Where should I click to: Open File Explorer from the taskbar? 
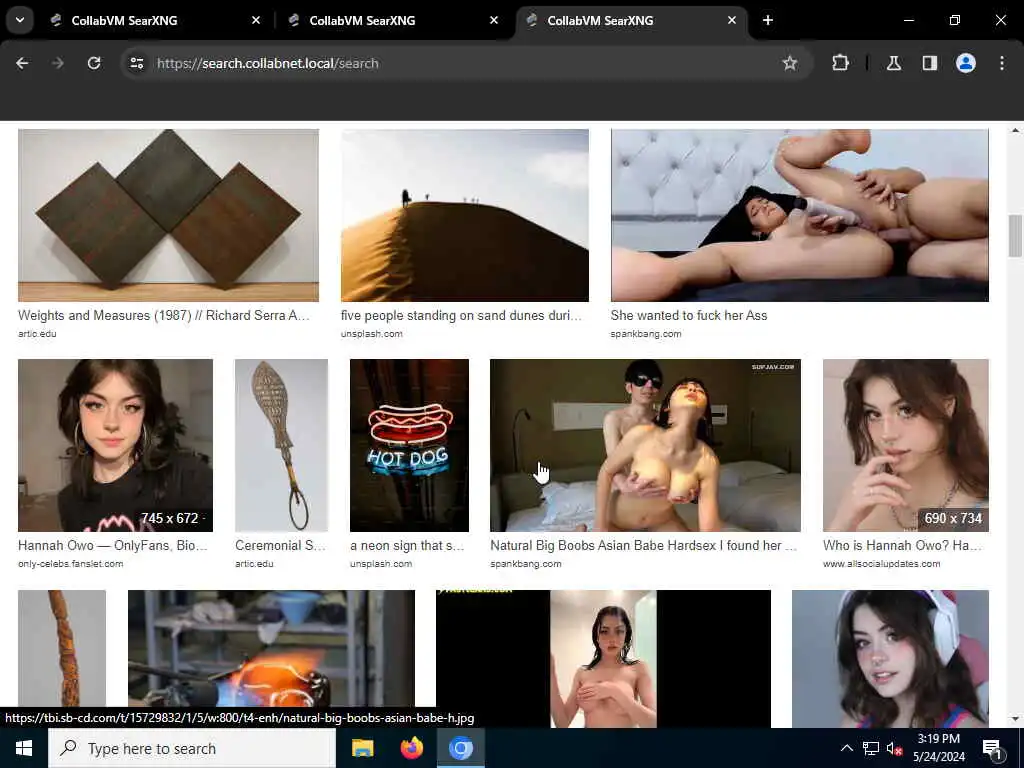tap(362, 748)
